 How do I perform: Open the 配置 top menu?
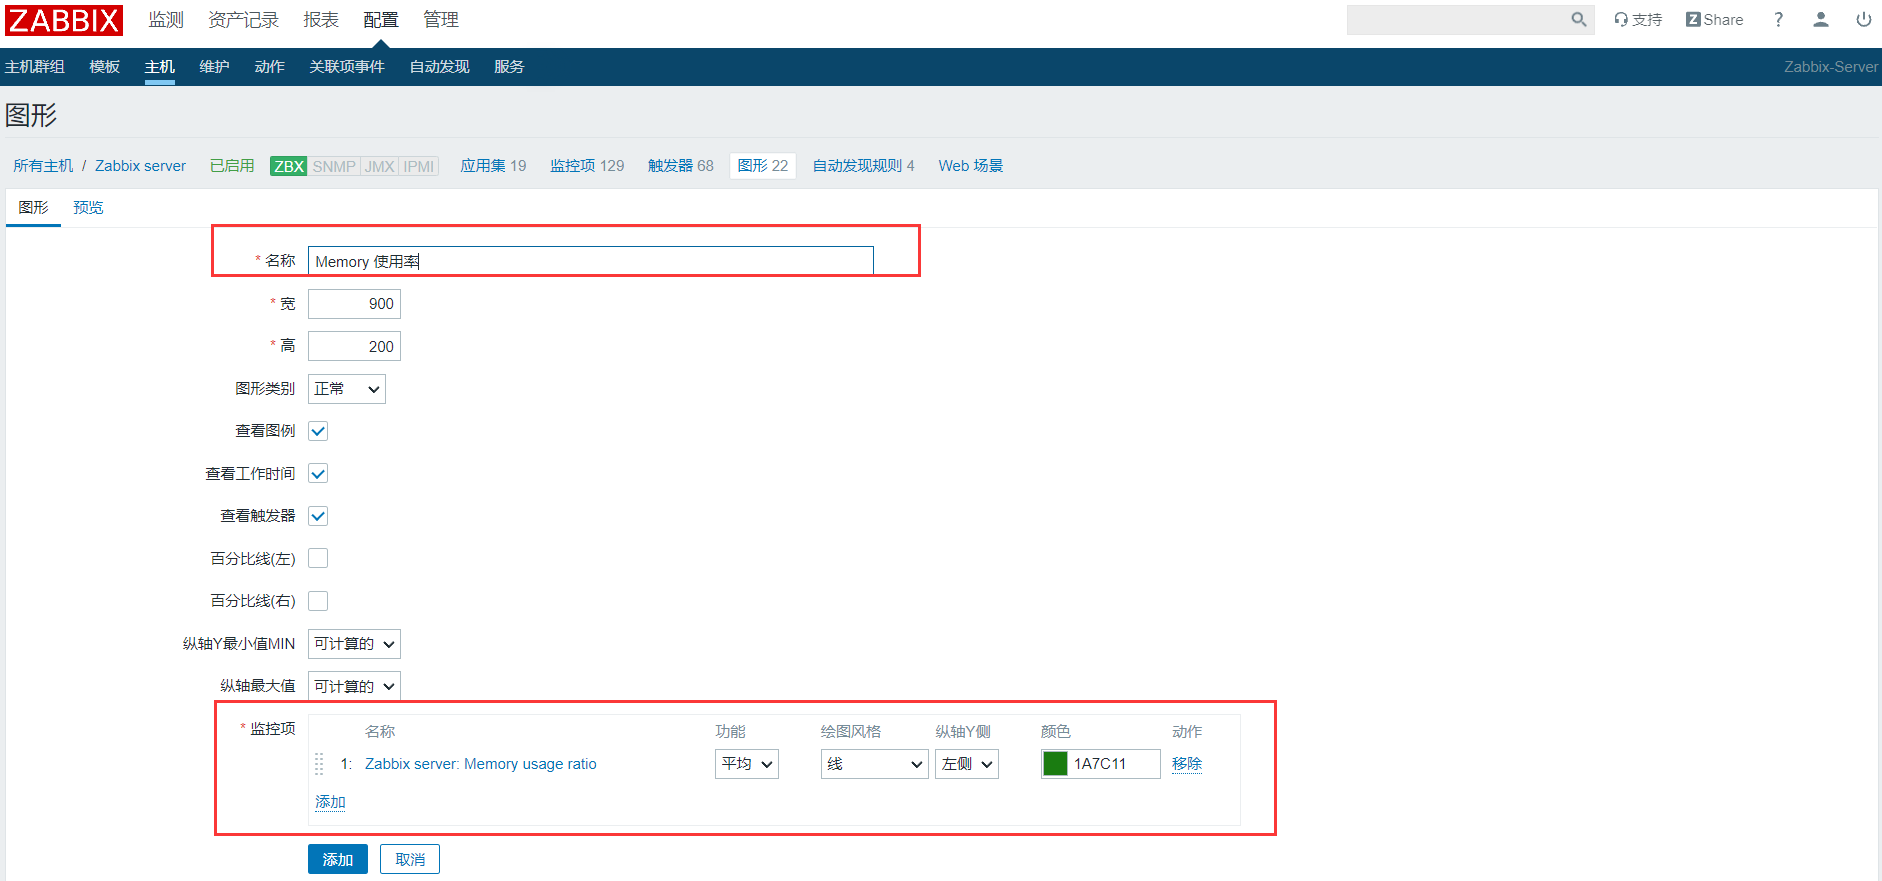point(381,20)
